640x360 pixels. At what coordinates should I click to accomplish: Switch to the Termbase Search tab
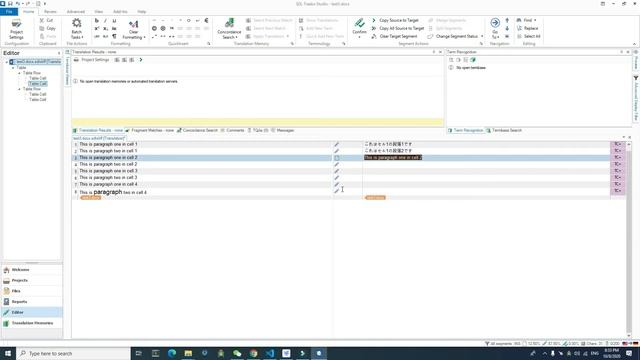pyautogui.click(x=504, y=130)
